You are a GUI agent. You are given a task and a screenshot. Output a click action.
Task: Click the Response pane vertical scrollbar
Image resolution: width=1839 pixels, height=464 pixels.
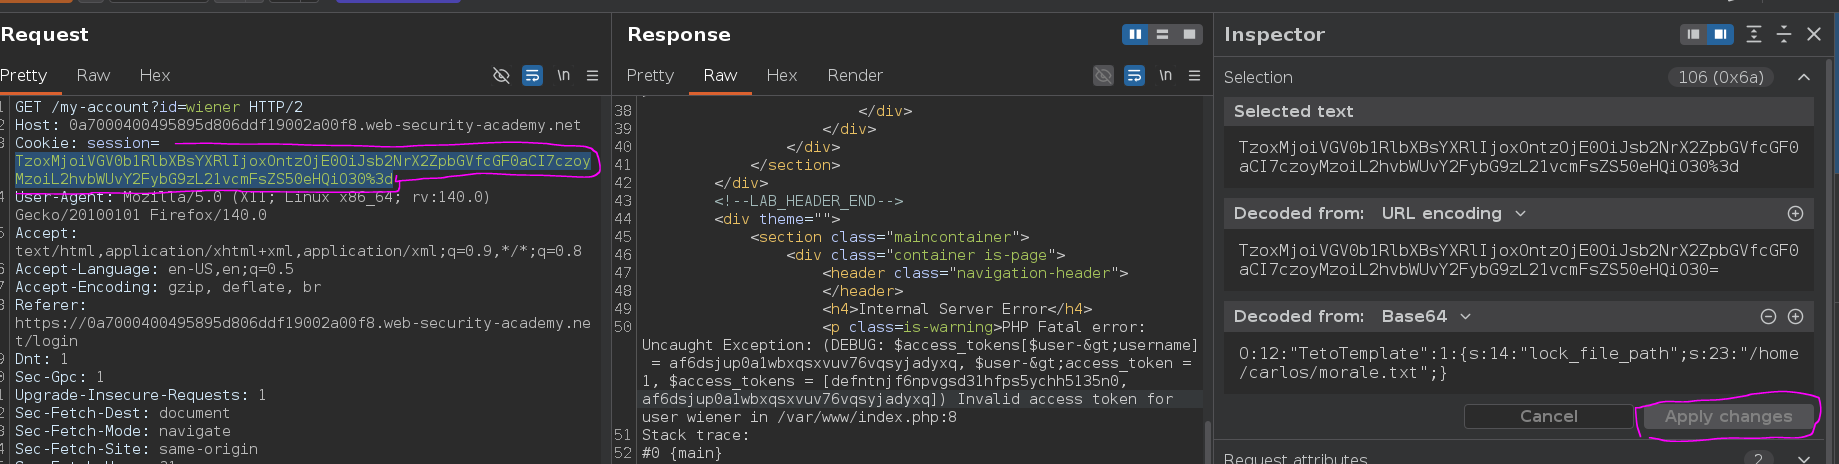click(x=1207, y=440)
